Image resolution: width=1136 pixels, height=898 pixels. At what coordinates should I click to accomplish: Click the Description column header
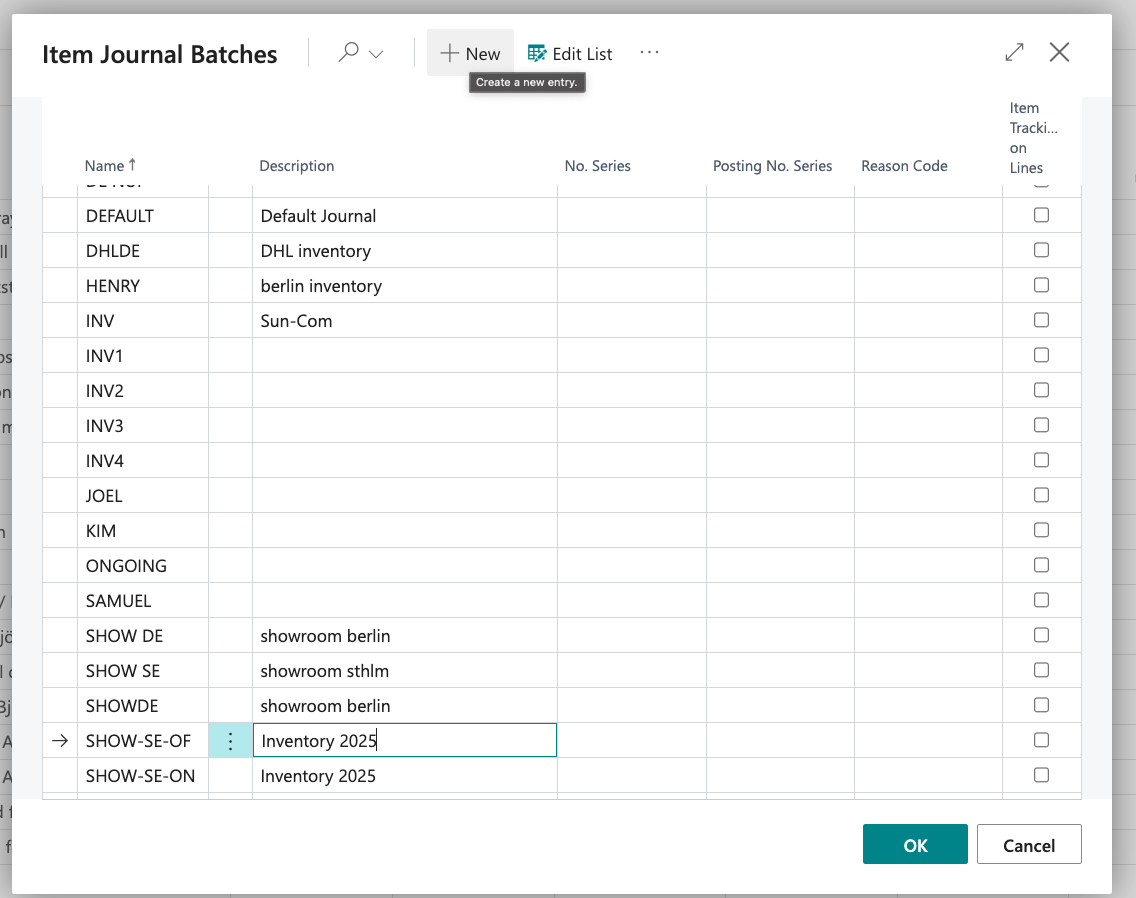tap(297, 166)
